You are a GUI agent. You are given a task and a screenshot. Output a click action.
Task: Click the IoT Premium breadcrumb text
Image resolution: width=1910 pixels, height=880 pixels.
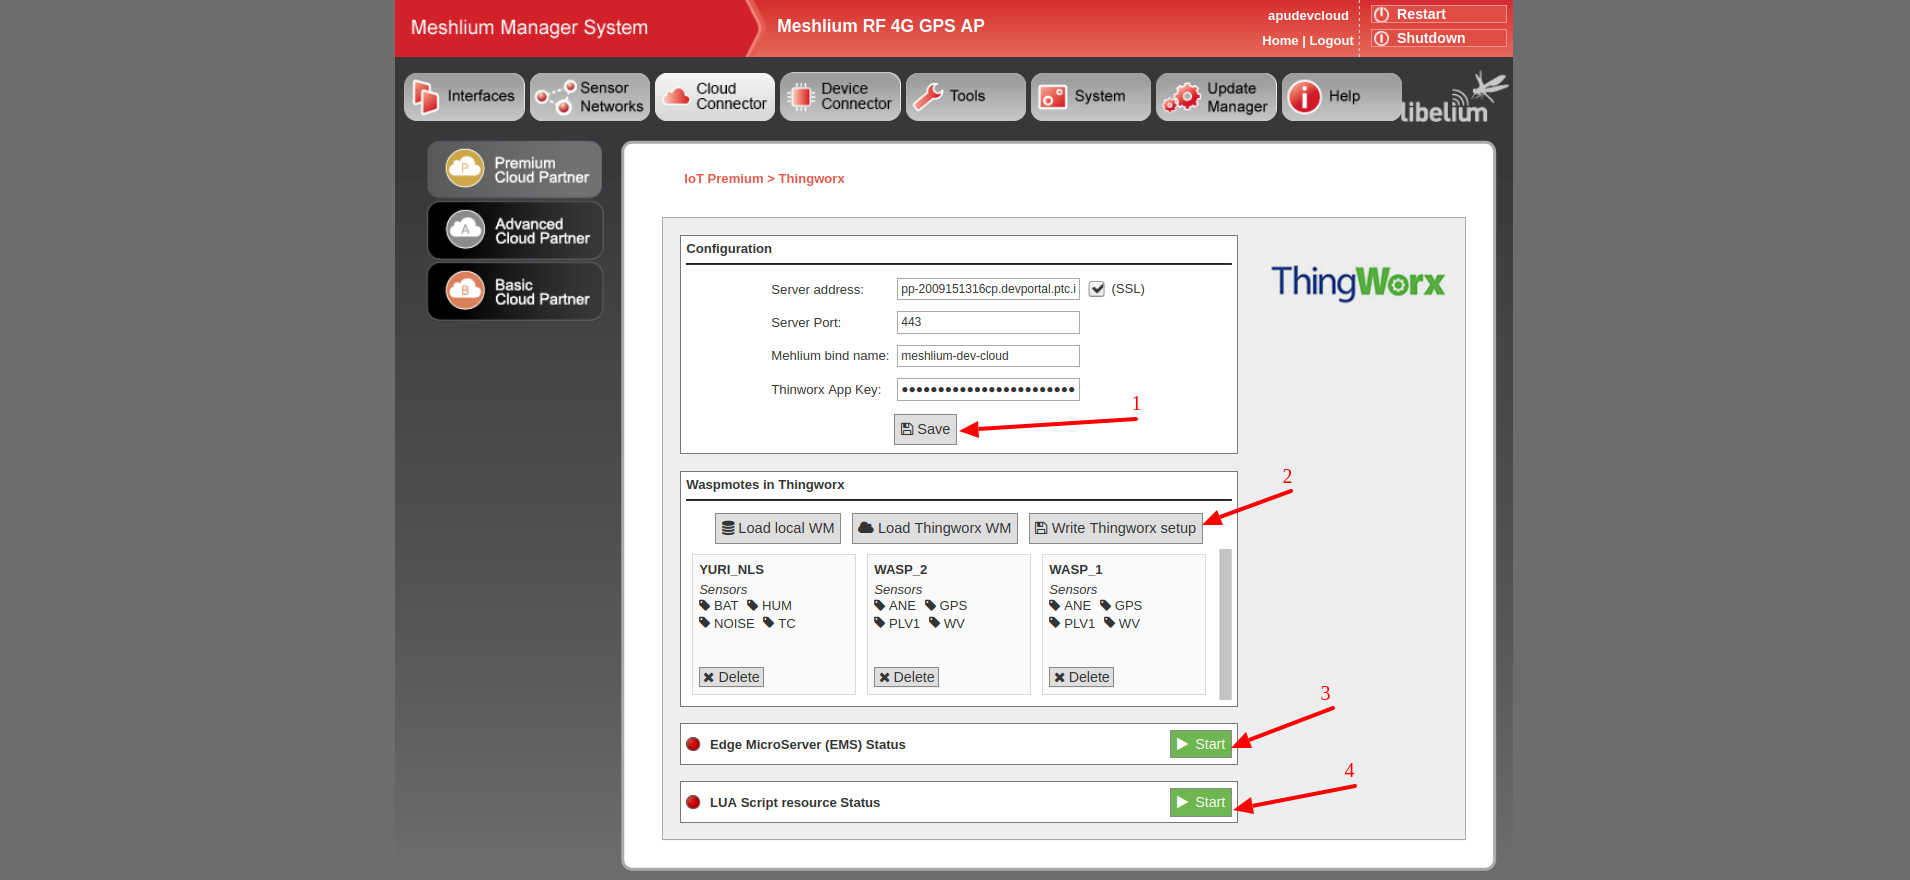coord(723,179)
